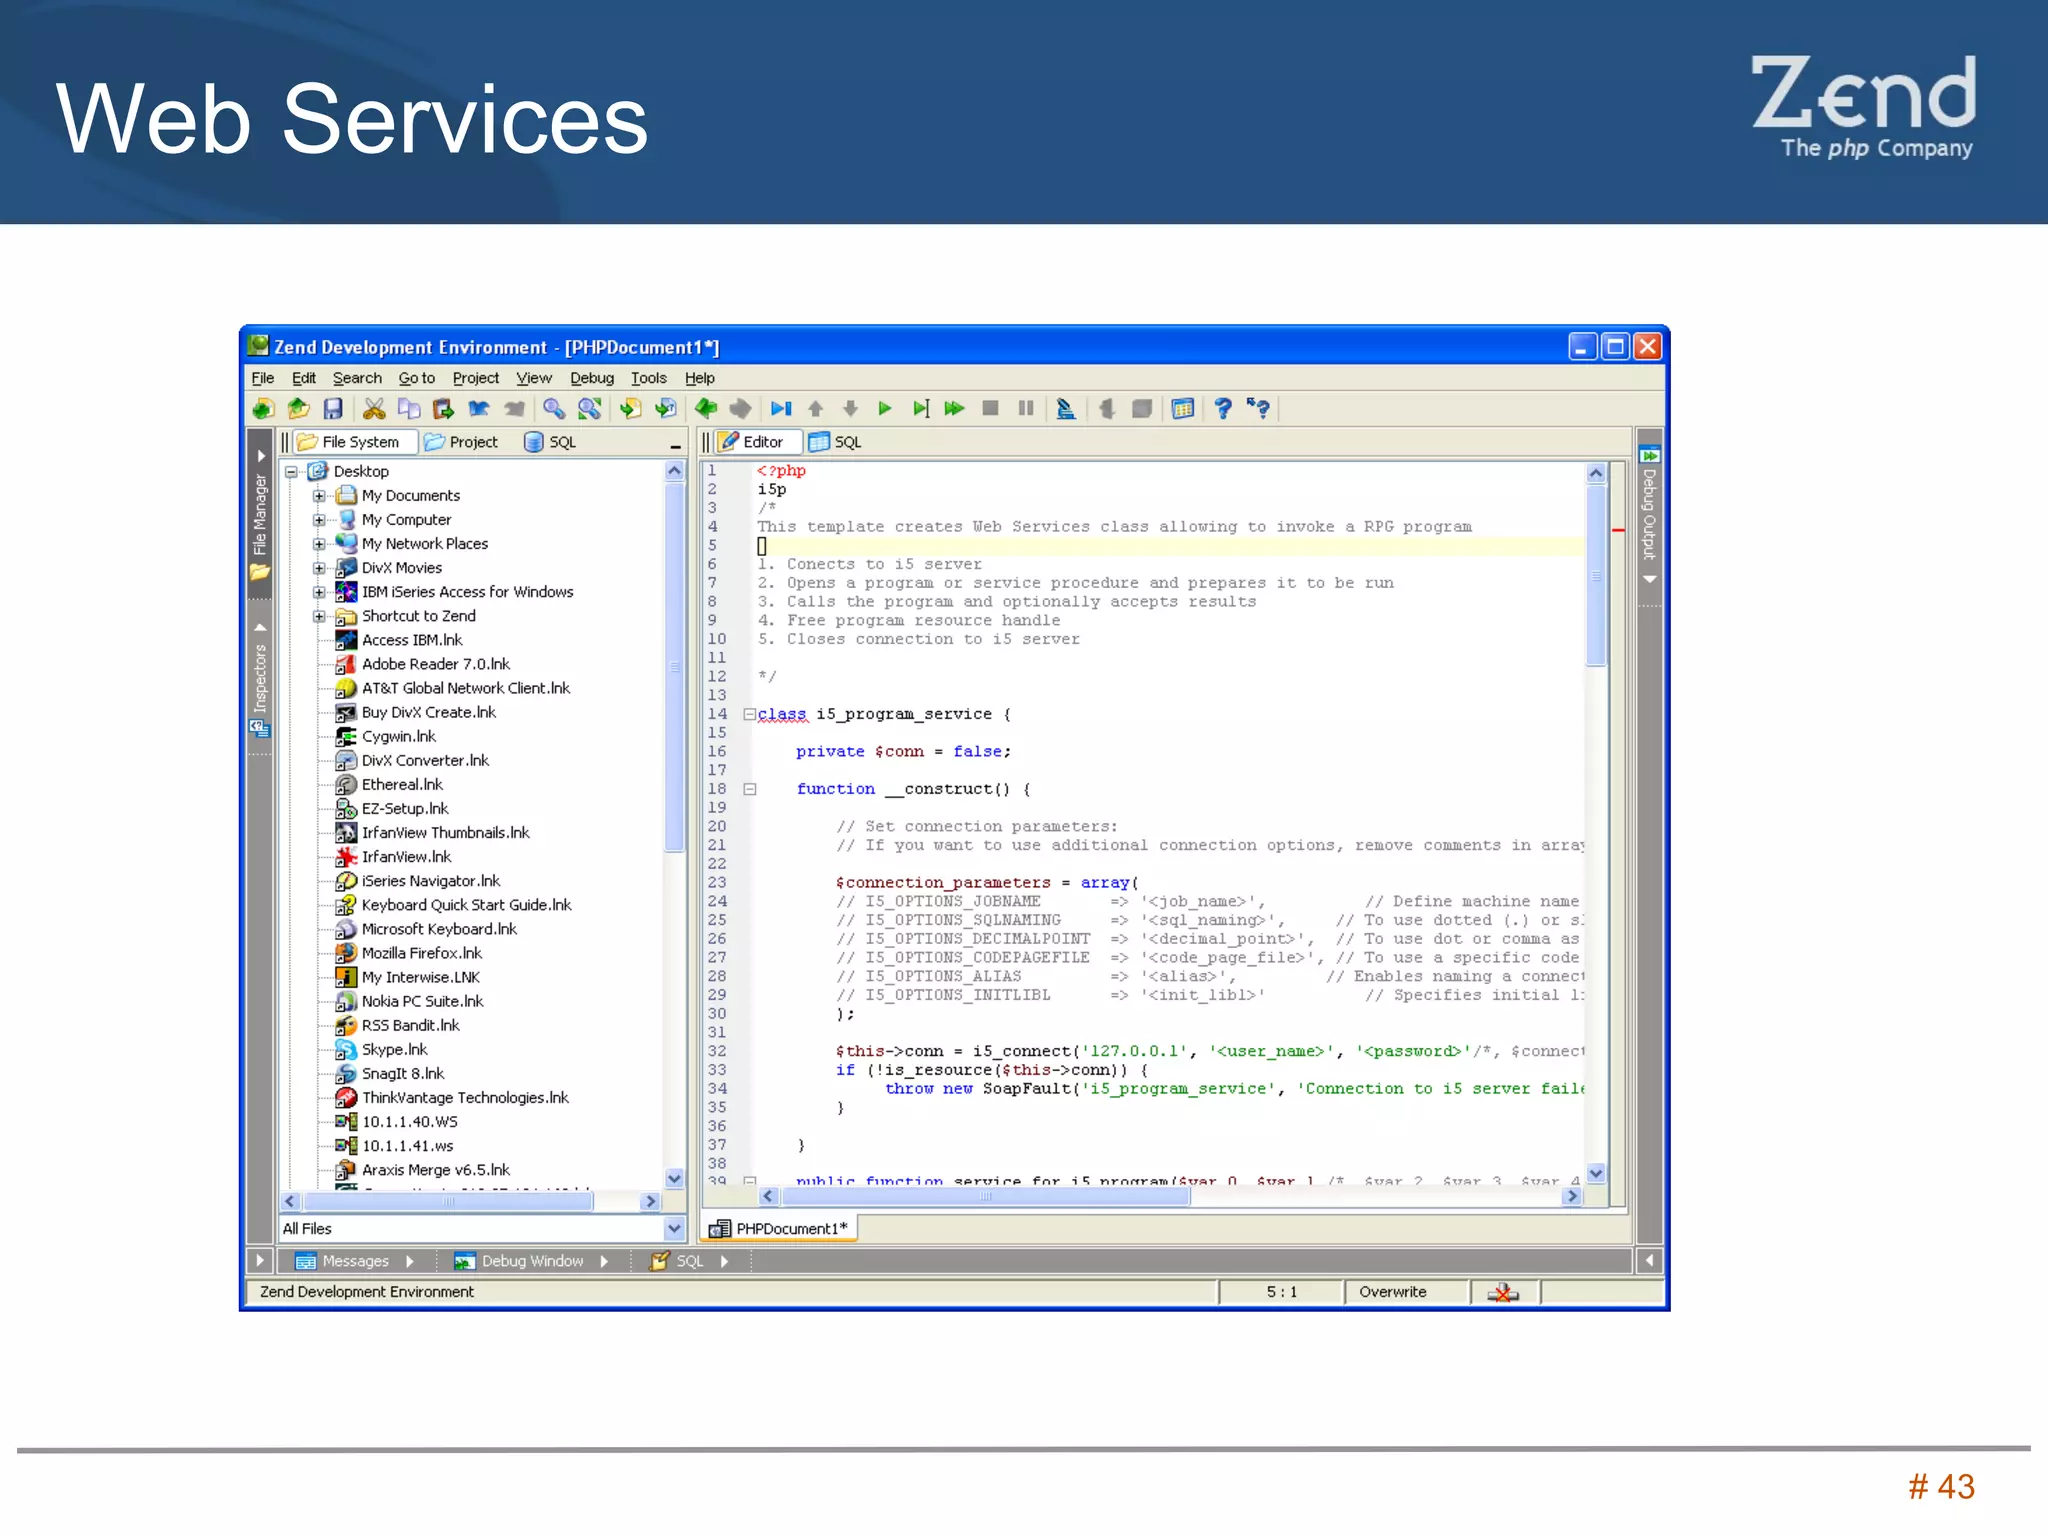Click the Step Over debug icon

[781, 408]
